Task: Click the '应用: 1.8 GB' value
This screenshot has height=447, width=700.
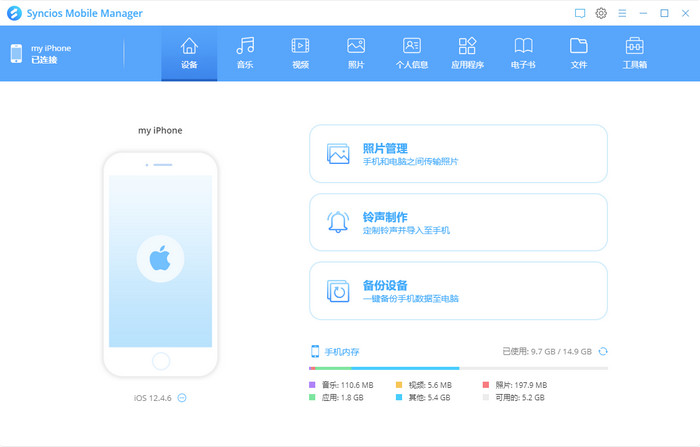Action: [x=343, y=397]
